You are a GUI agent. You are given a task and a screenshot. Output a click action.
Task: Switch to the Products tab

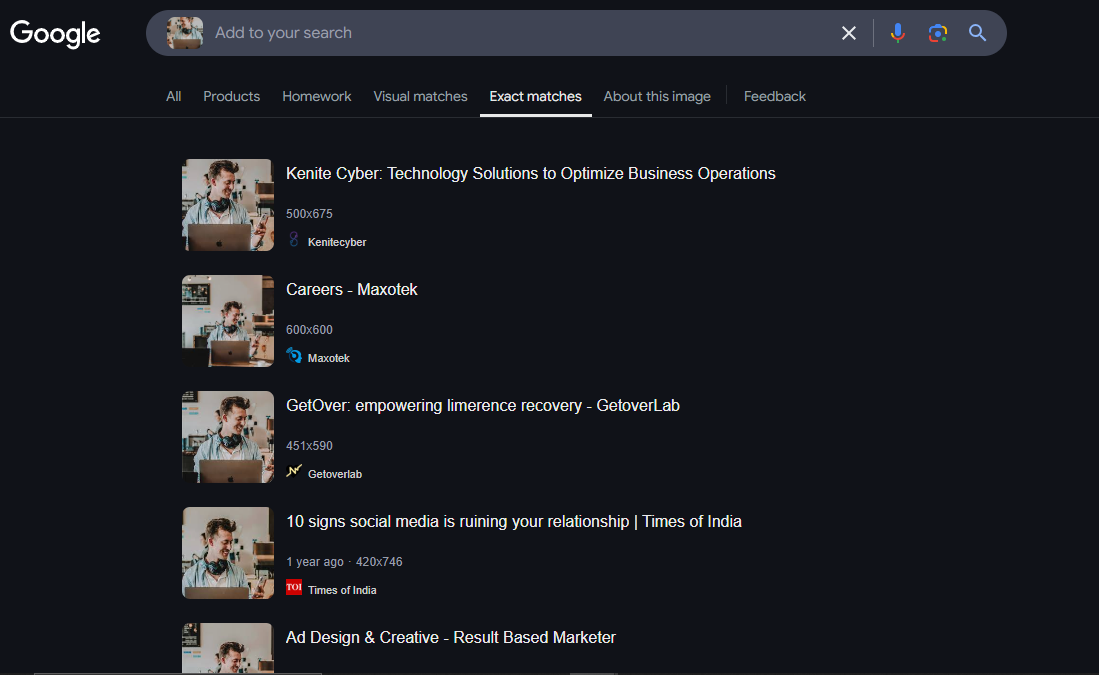(231, 96)
